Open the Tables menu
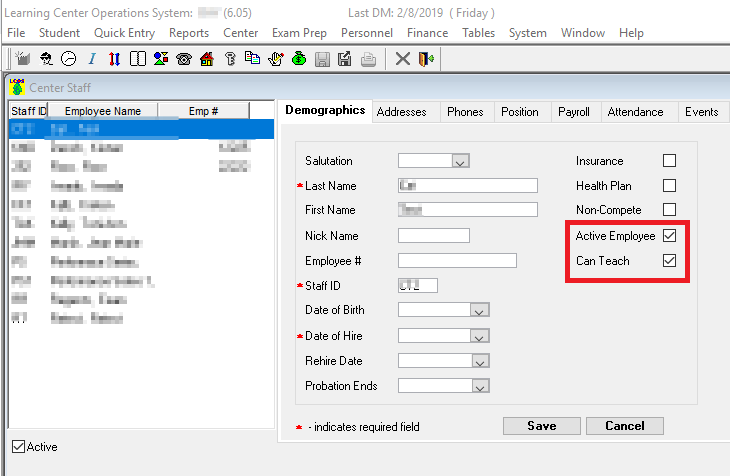730x476 pixels. point(479,33)
